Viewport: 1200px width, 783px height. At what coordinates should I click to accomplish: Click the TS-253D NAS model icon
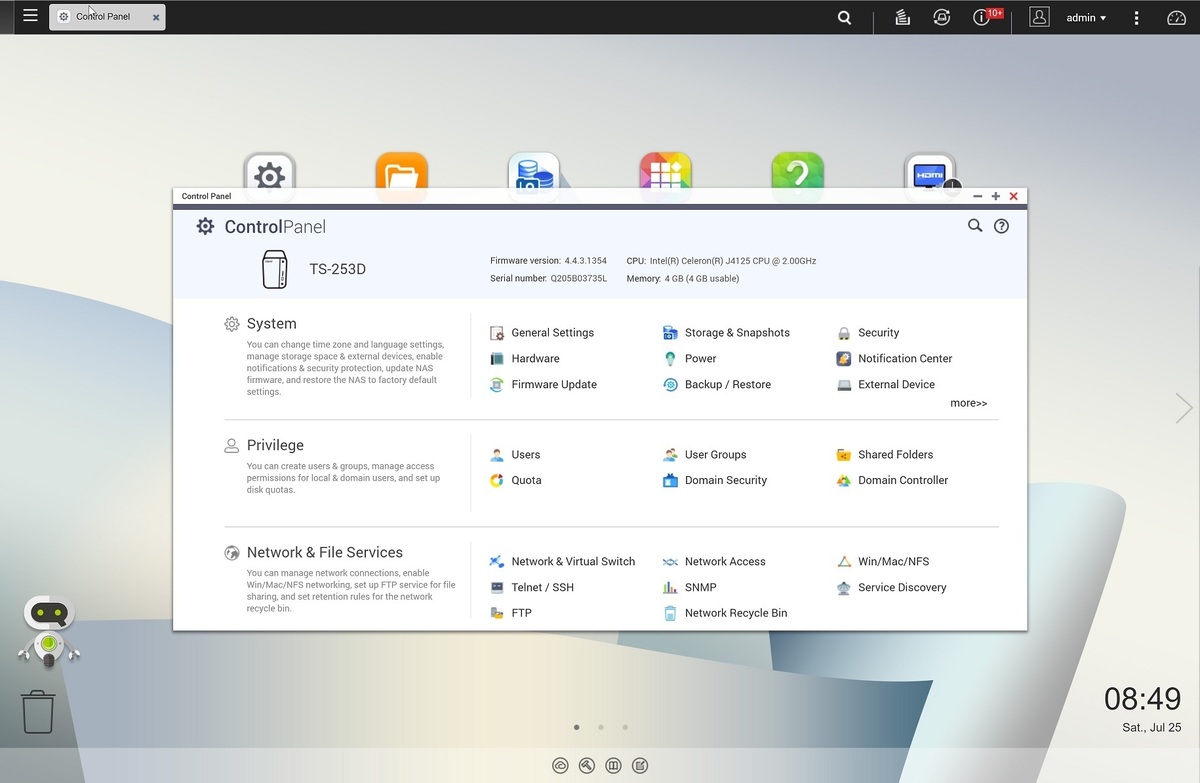(x=274, y=269)
